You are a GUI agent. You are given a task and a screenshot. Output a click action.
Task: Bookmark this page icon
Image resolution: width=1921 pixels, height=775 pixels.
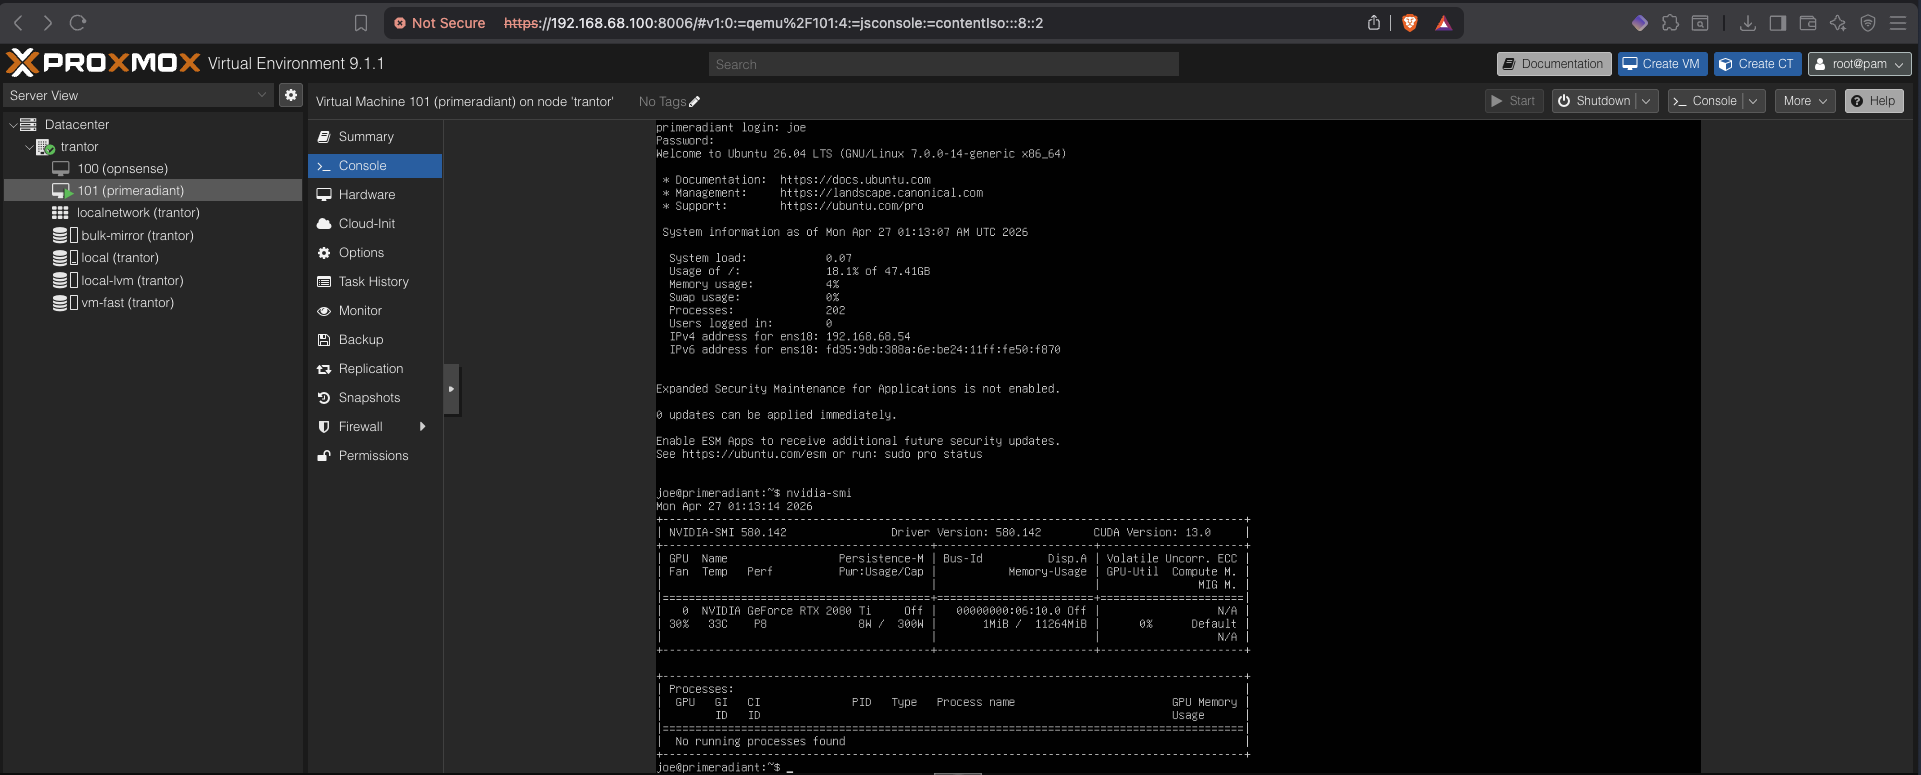[361, 23]
